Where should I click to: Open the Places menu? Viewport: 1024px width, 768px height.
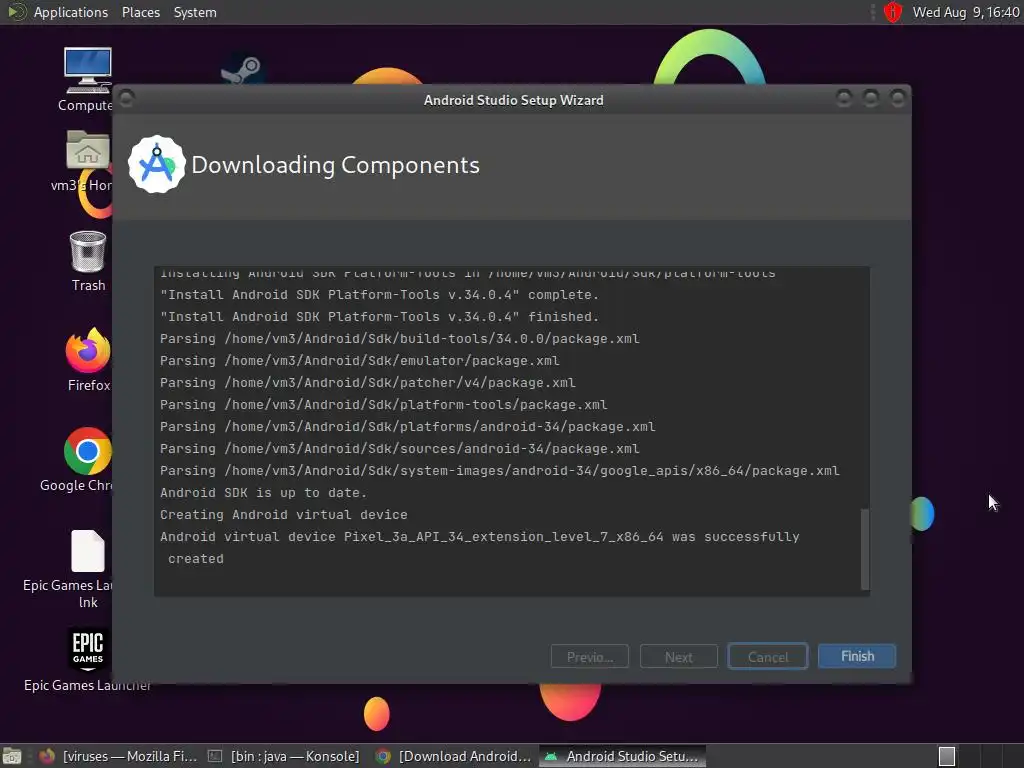(x=140, y=12)
